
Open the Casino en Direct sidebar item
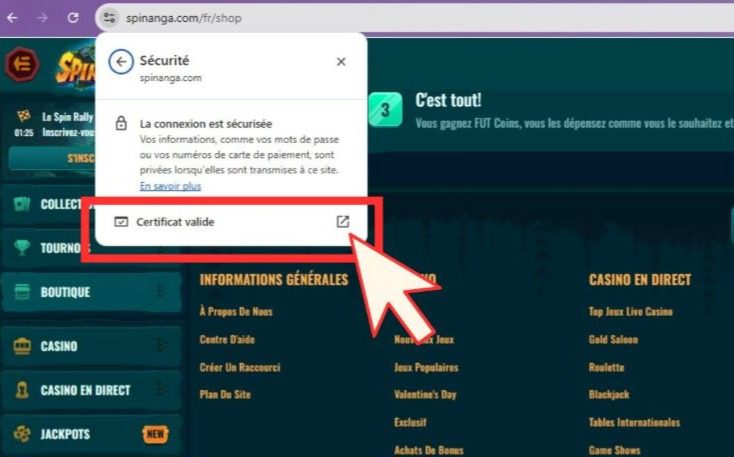coord(92,390)
